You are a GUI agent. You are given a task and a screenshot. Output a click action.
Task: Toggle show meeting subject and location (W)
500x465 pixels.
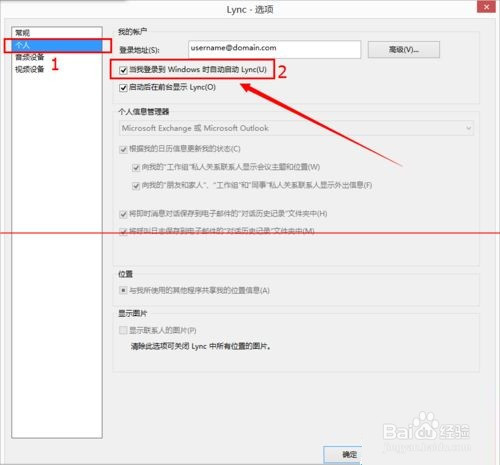click(136, 167)
